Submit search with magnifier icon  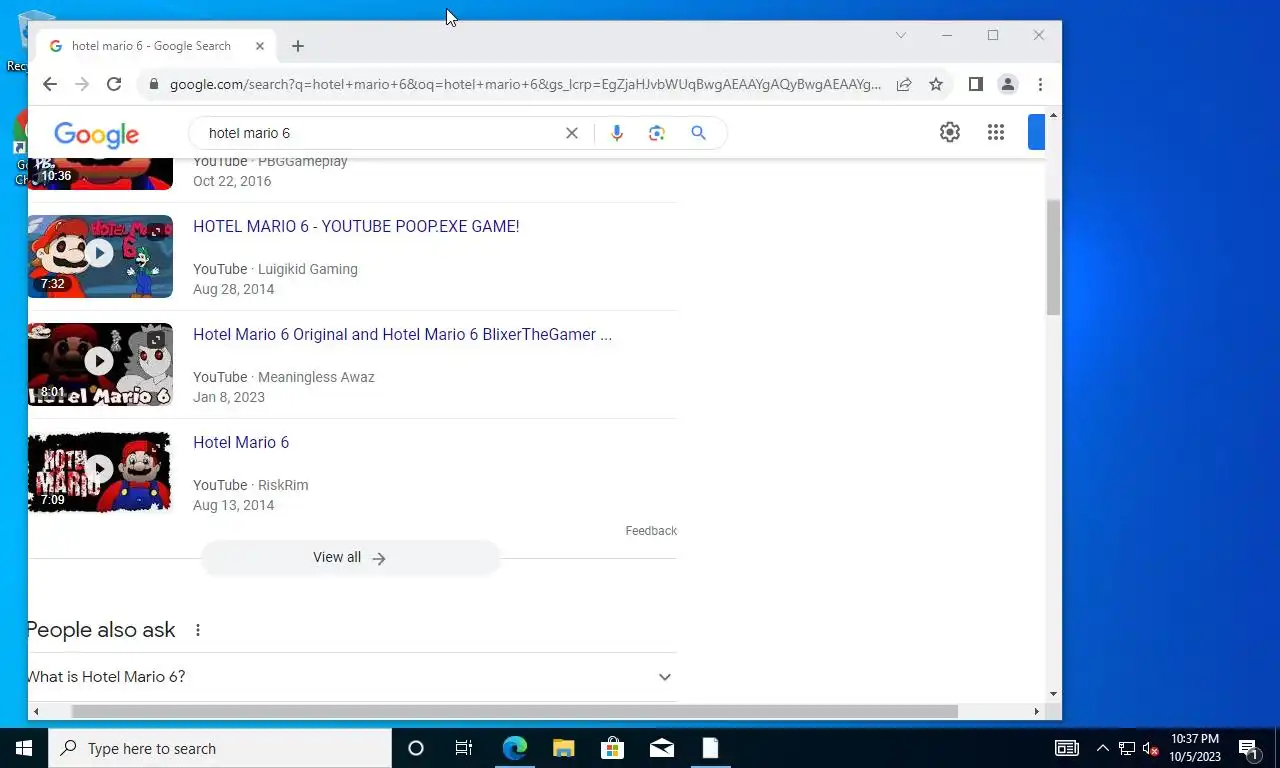698,133
